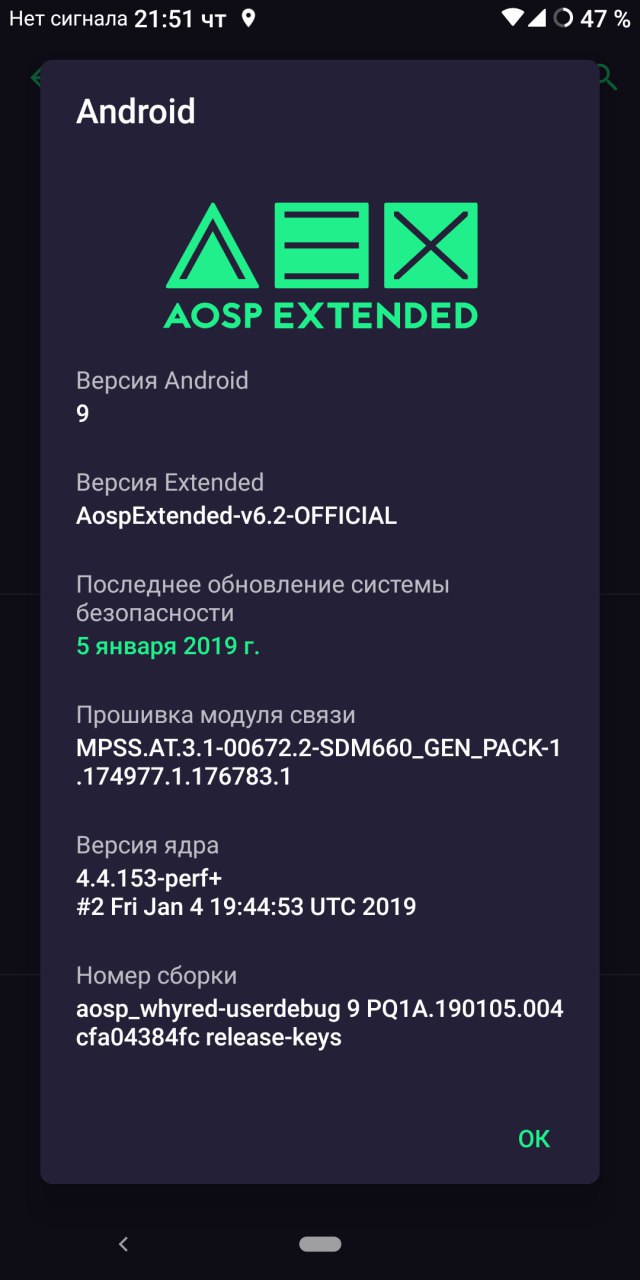
Task: Tap the navigation back arrow
Action: (123, 1244)
